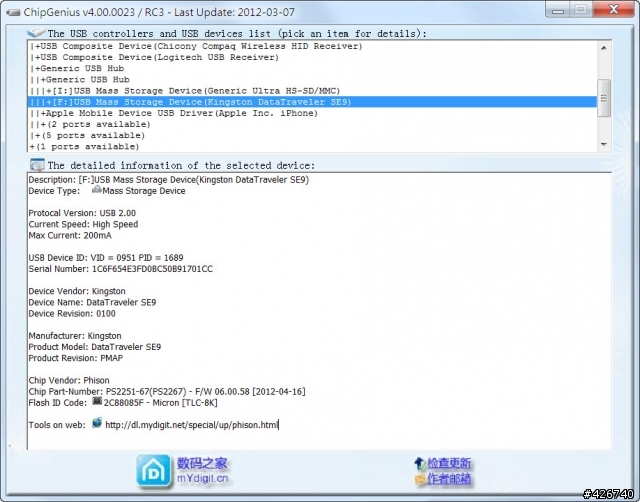Select [F:] Kingston DataTraveler SE9 device row

pos(312,102)
